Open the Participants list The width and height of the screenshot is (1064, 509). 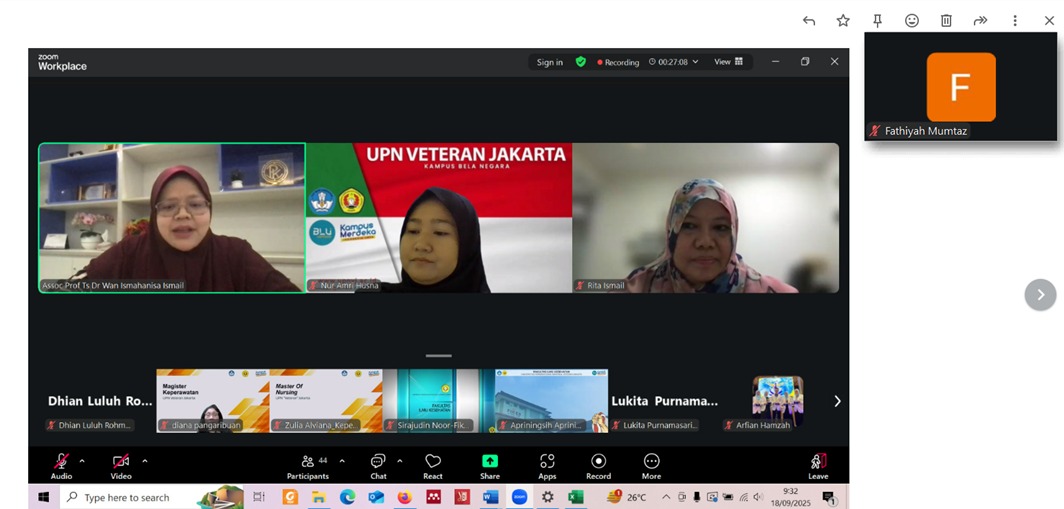(308, 461)
